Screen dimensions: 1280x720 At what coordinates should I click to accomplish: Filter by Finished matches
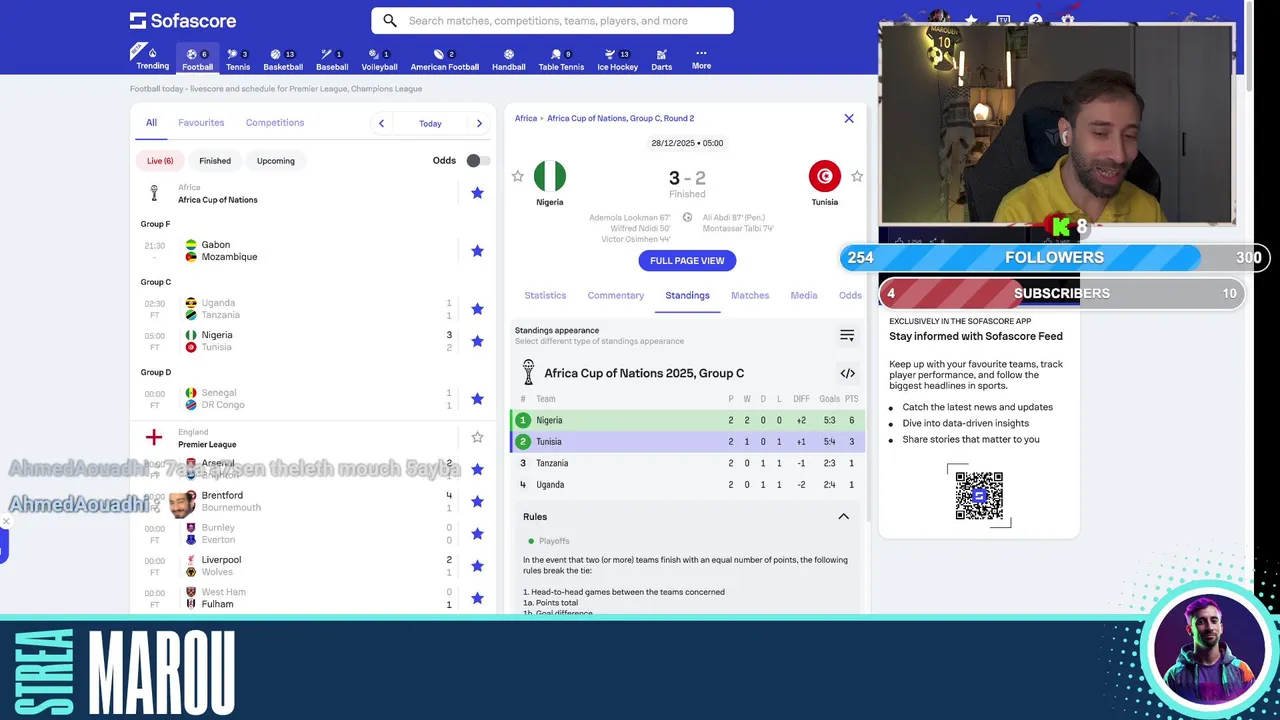[x=215, y=160]
